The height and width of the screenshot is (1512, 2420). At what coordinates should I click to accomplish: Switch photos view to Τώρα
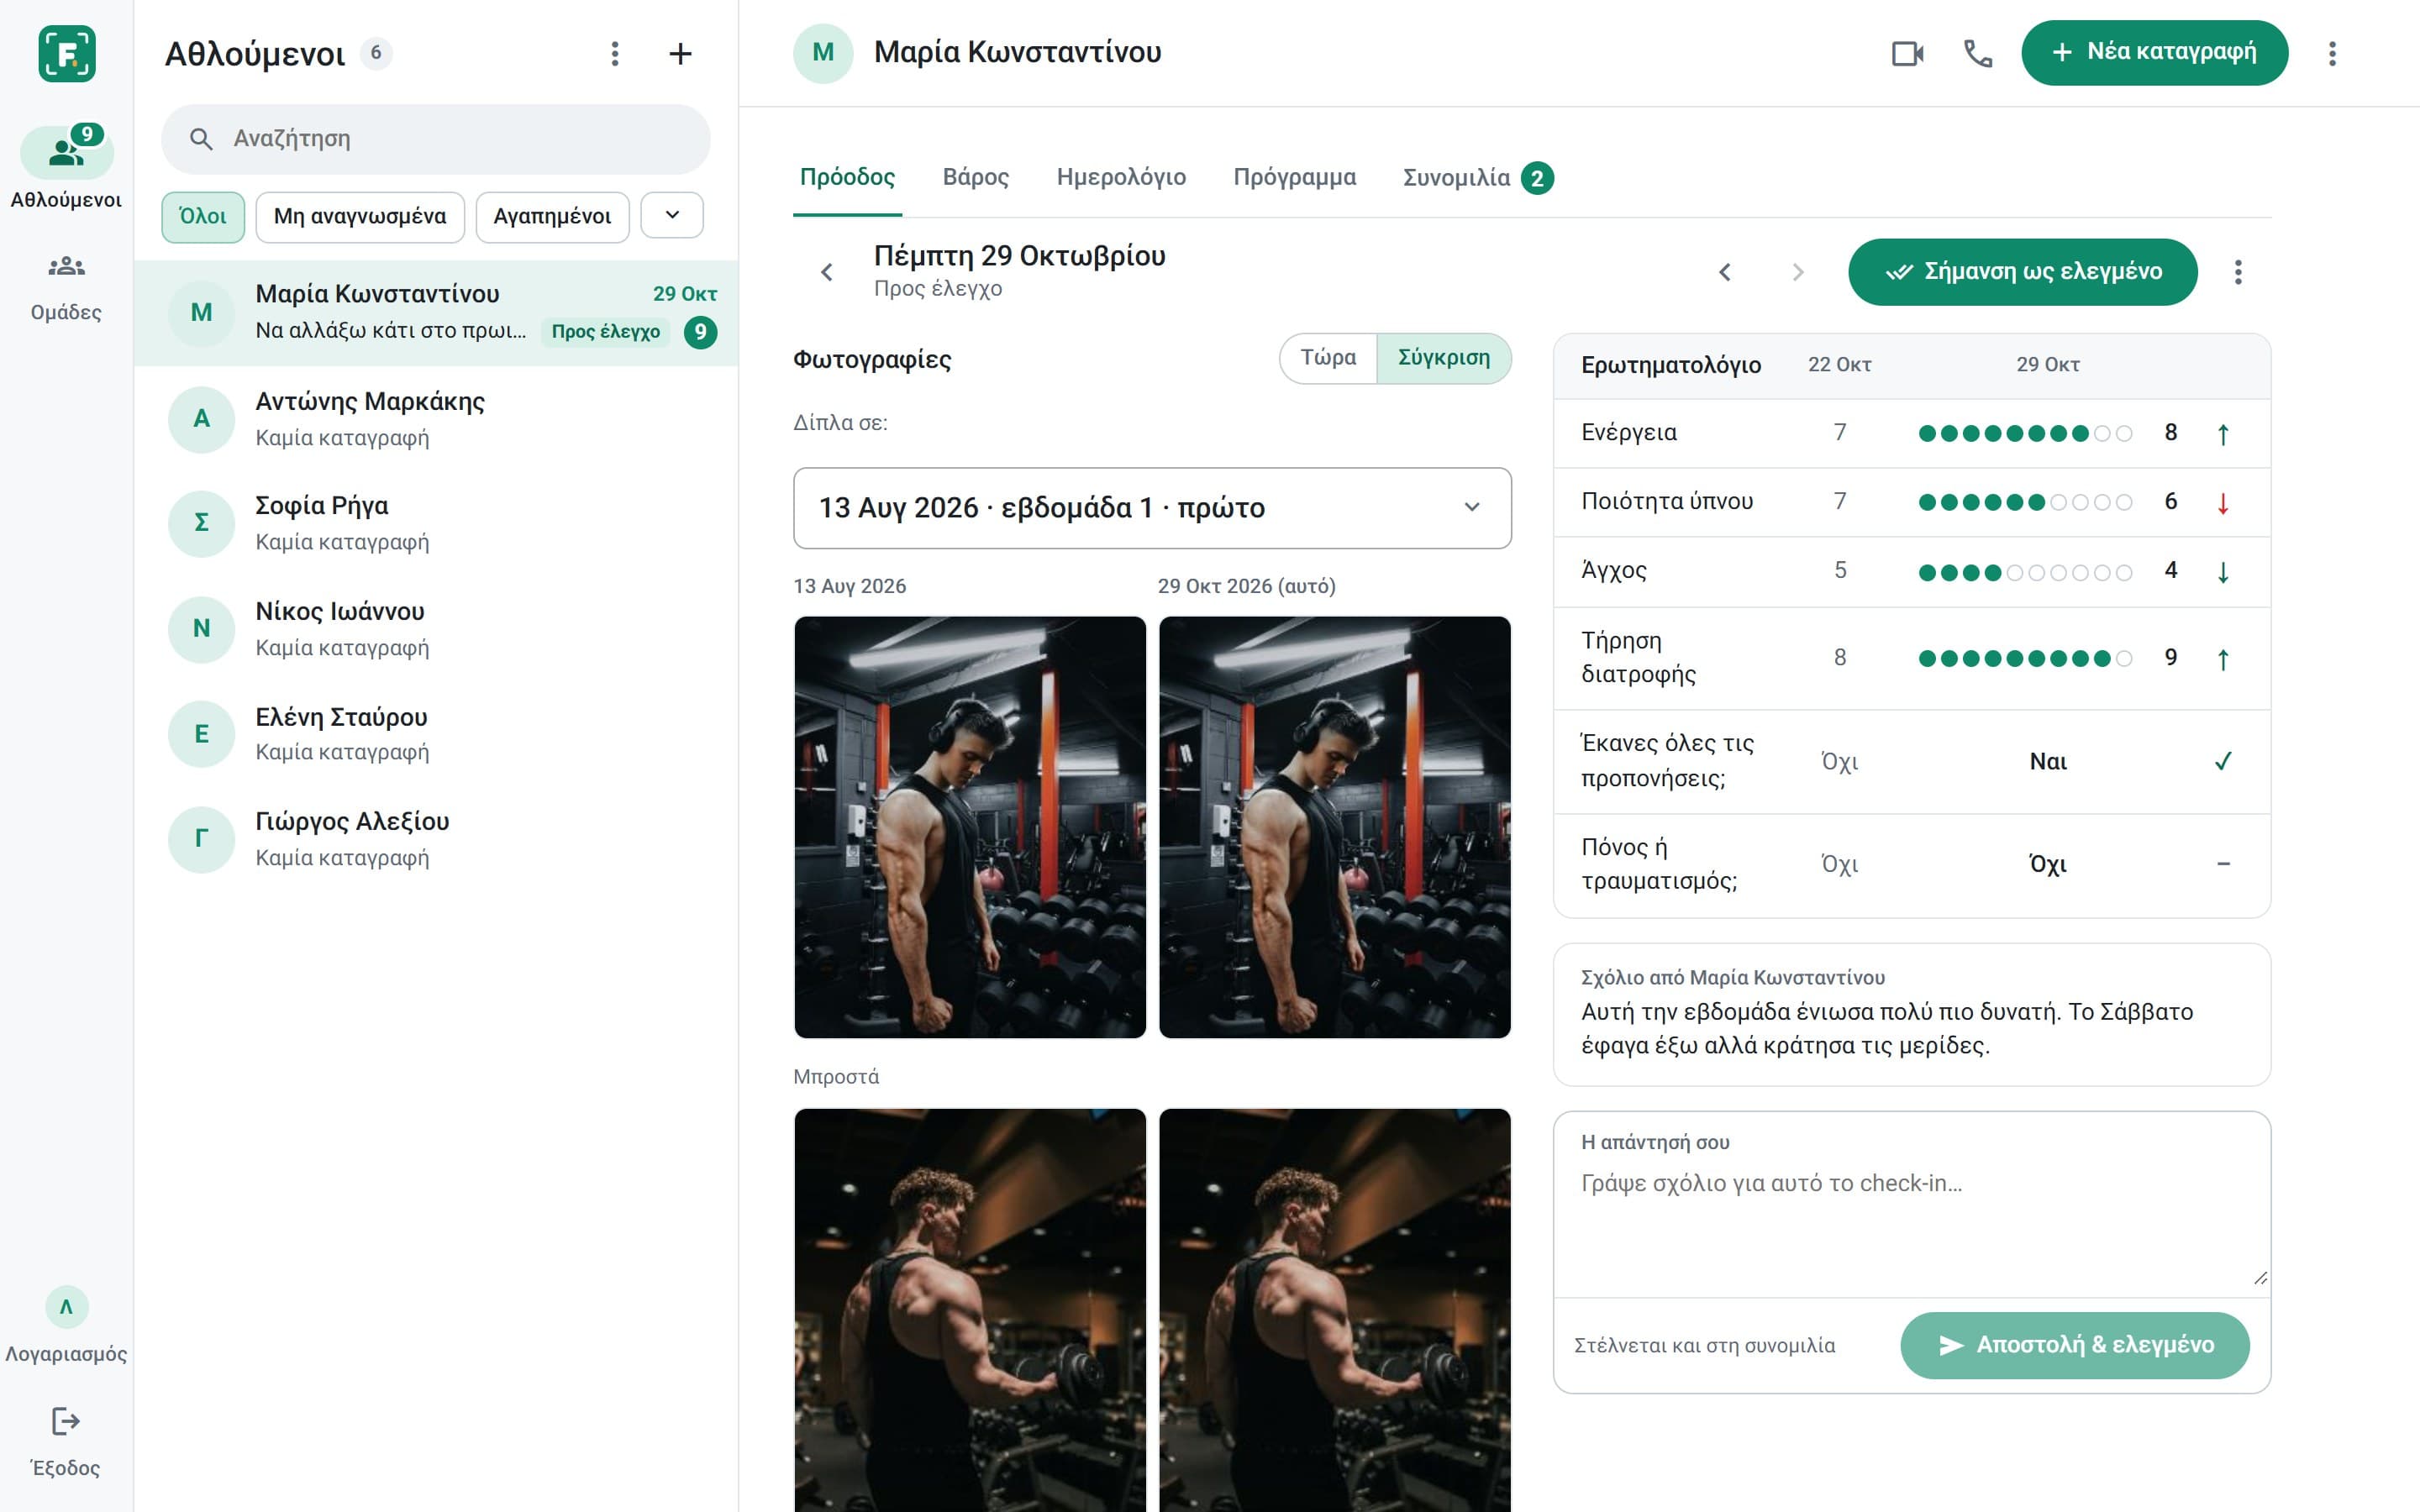(x=1328, y=358)
